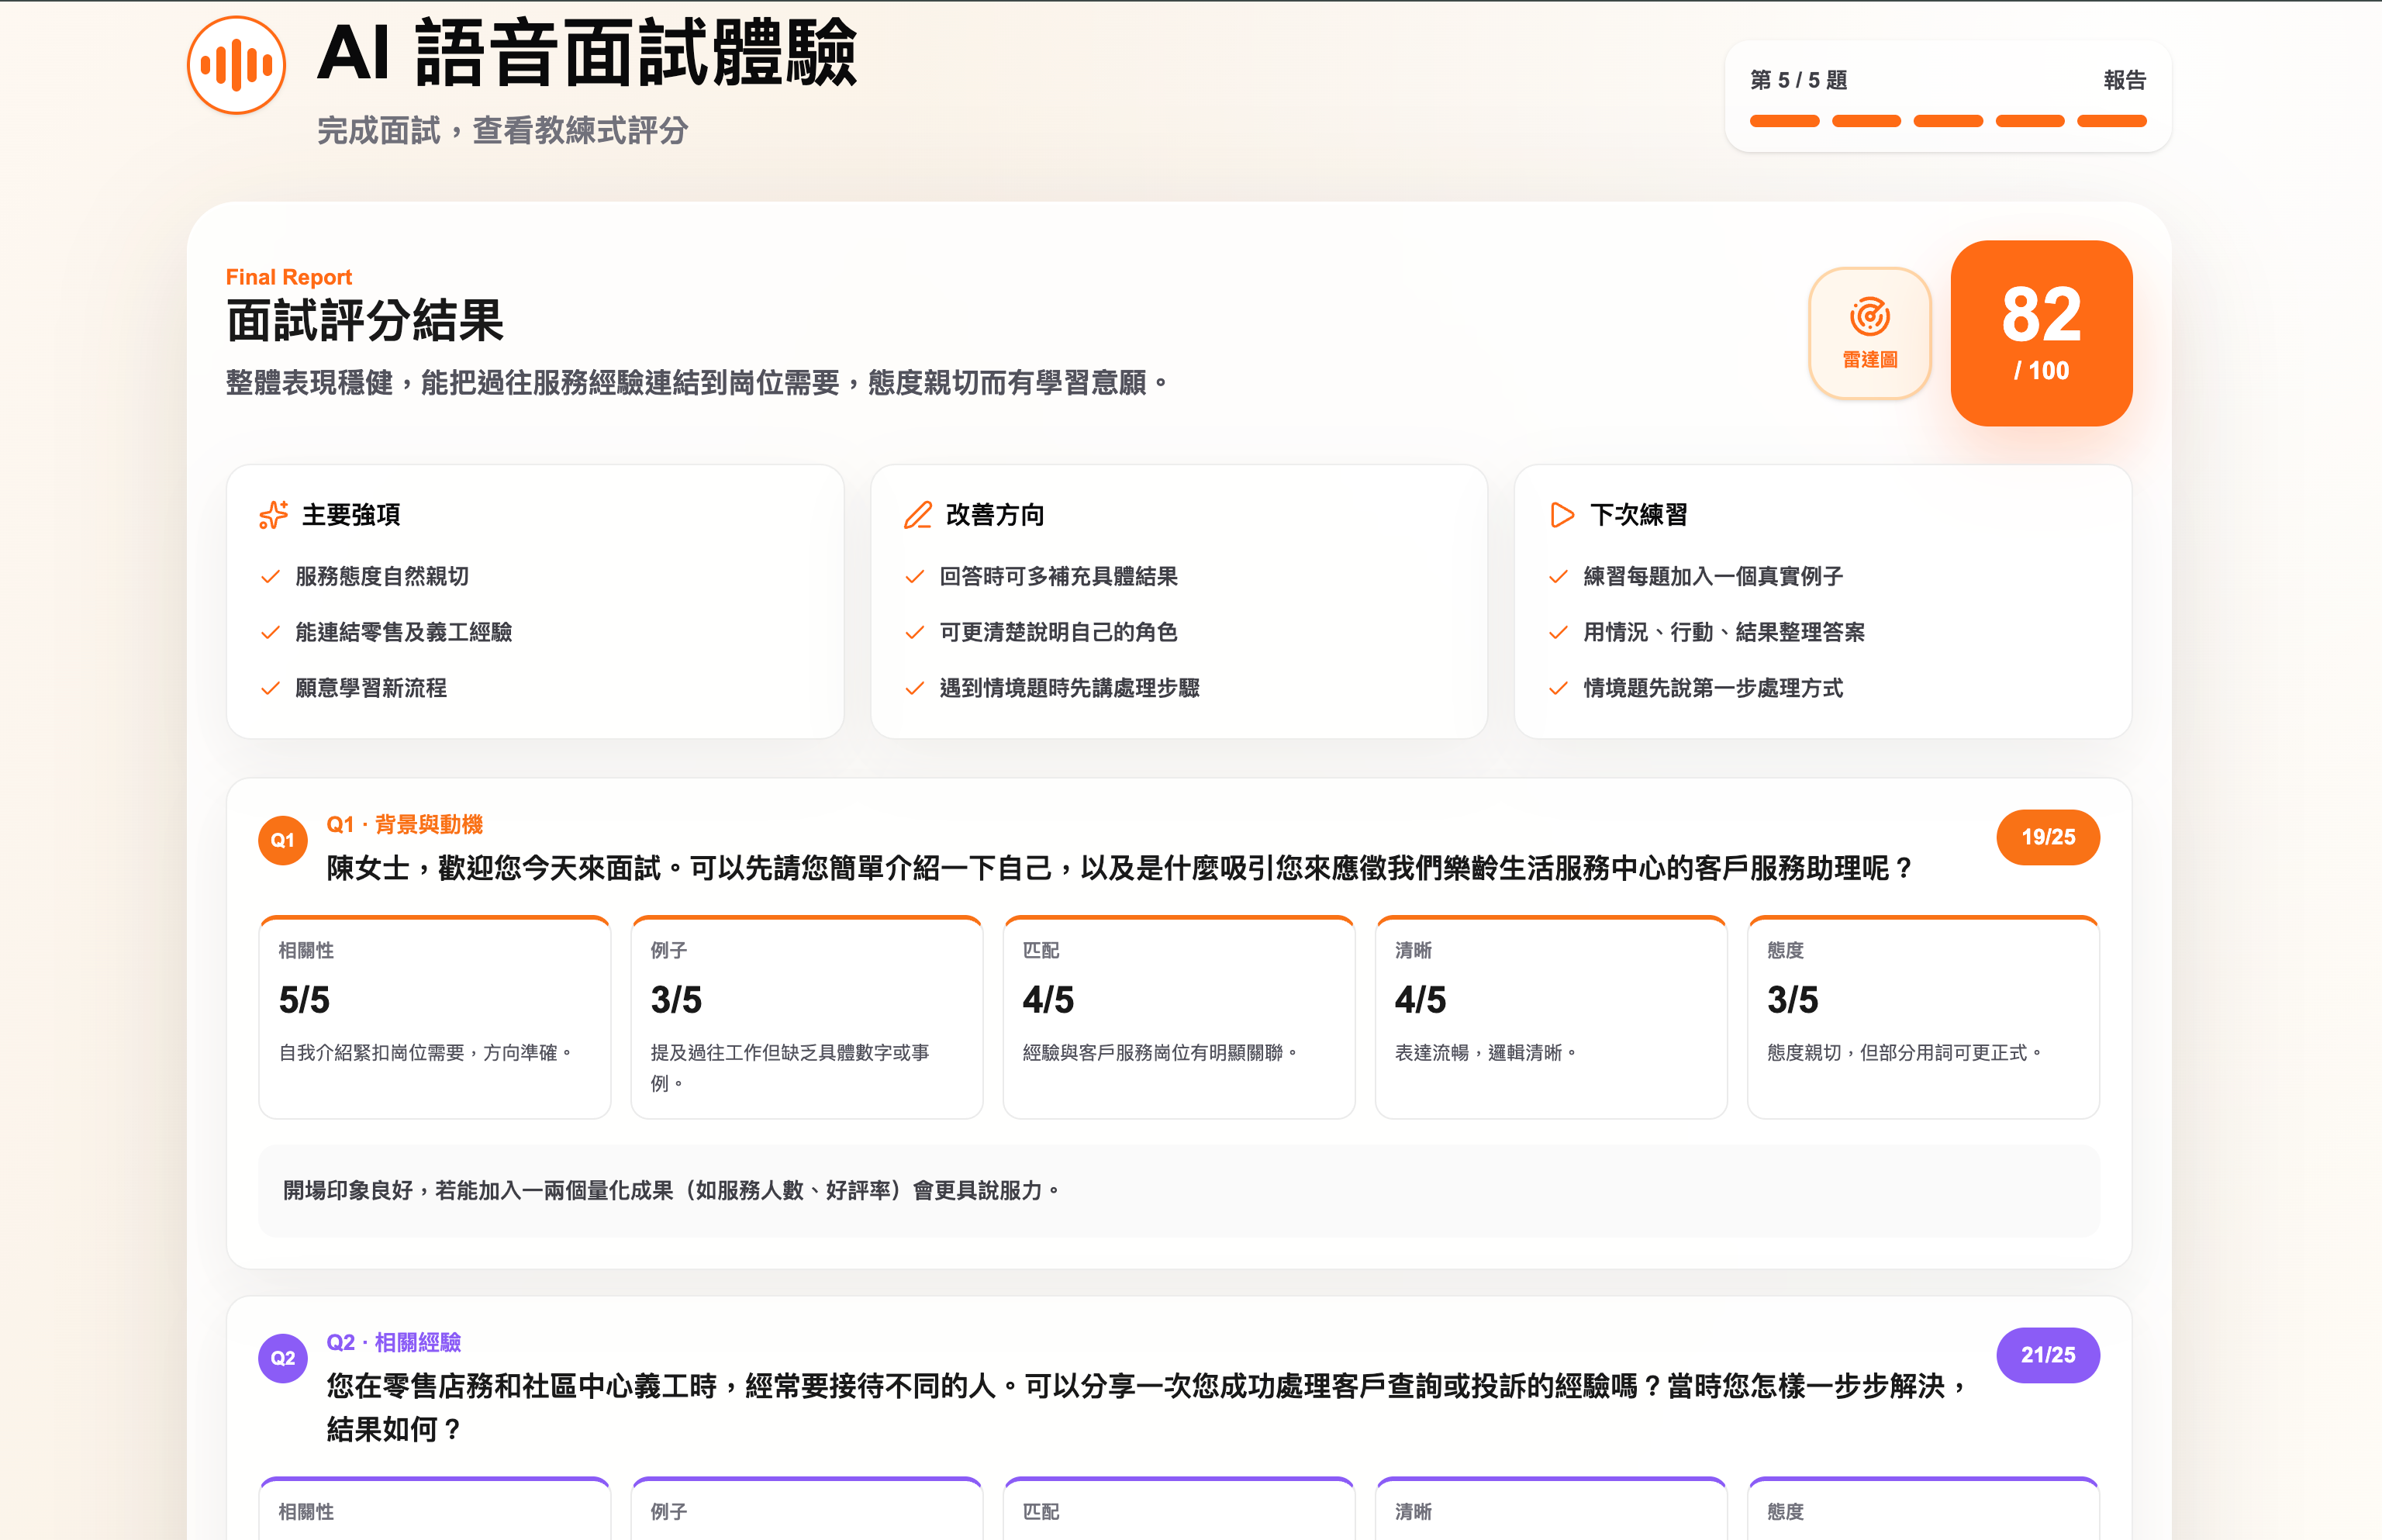Click the Final Report label
This screenshot has width=2382, height=1540.
(288, 277)
